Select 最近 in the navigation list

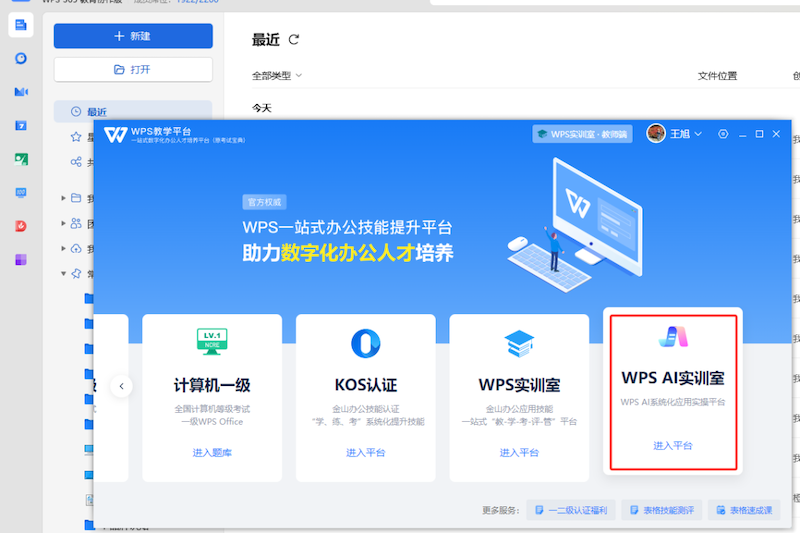[133, 111]
